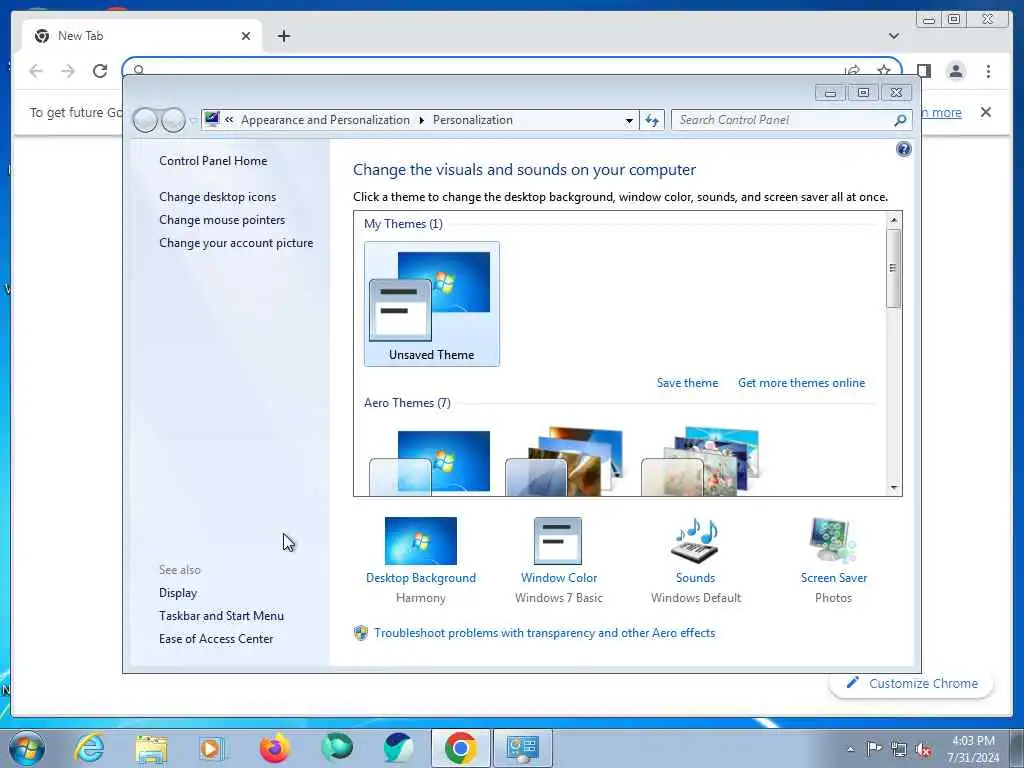The width and height of the screenshot is (1024, 768).
Task: Click the Control Panel taskbar button
Action: pyautogui.click(x=522, y=748)
